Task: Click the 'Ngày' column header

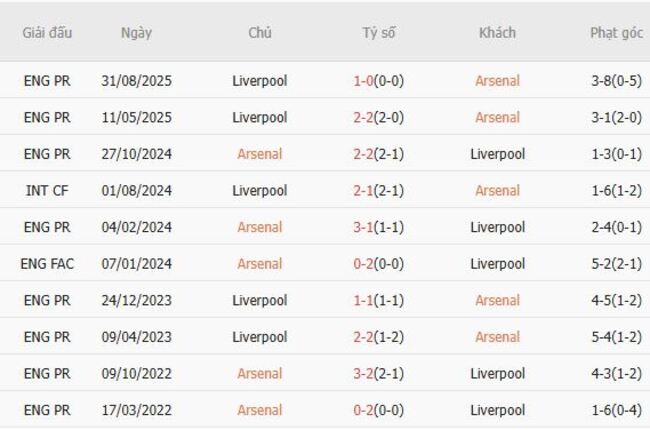Action: click(x=136, y=33)
